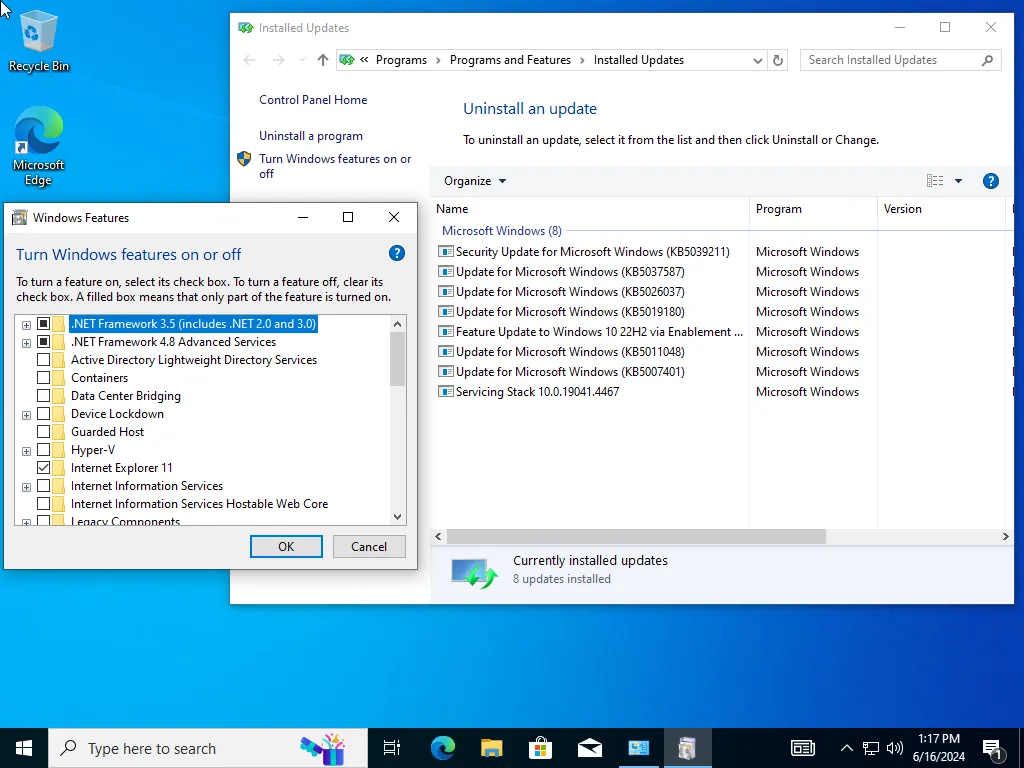Image resolution: width=1024 pixels, height=768 pixels.
Task: Click the horizontal scrollbar in Installed Updates
Action: 636,536
